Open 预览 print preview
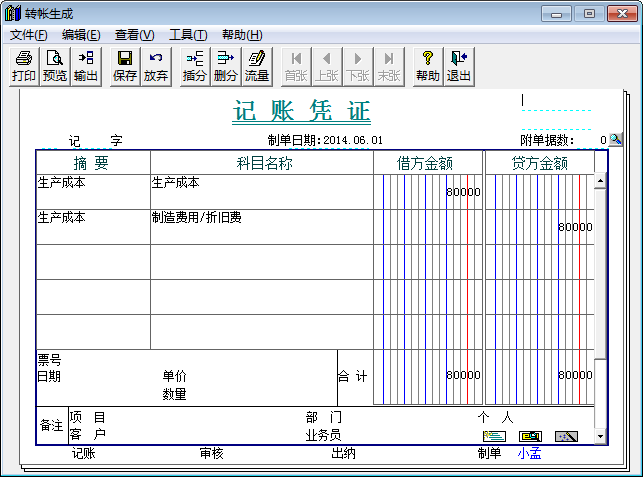 pyautogui.click(x=55, y=66)
